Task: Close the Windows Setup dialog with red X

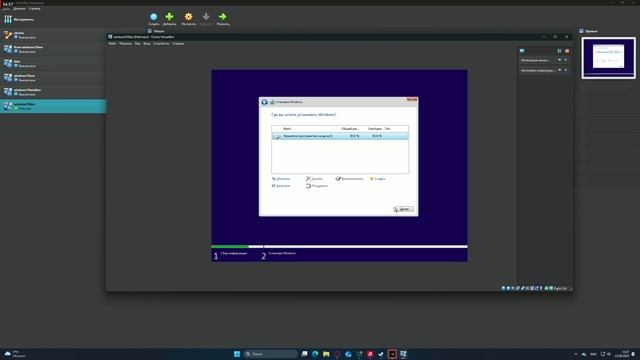Action: [x=412, y=99]
